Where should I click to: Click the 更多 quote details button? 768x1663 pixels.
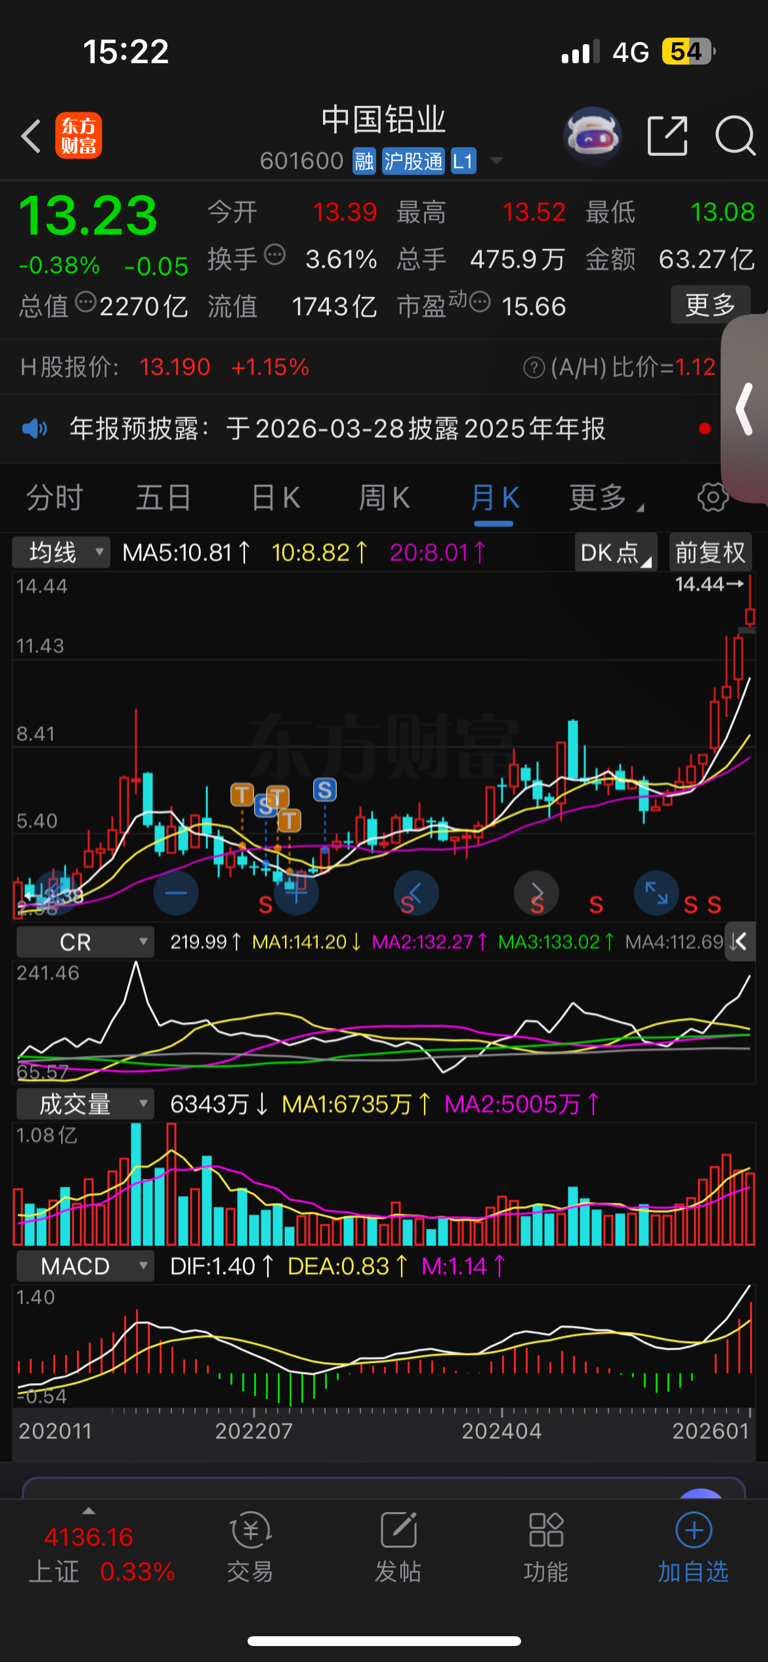710,305
